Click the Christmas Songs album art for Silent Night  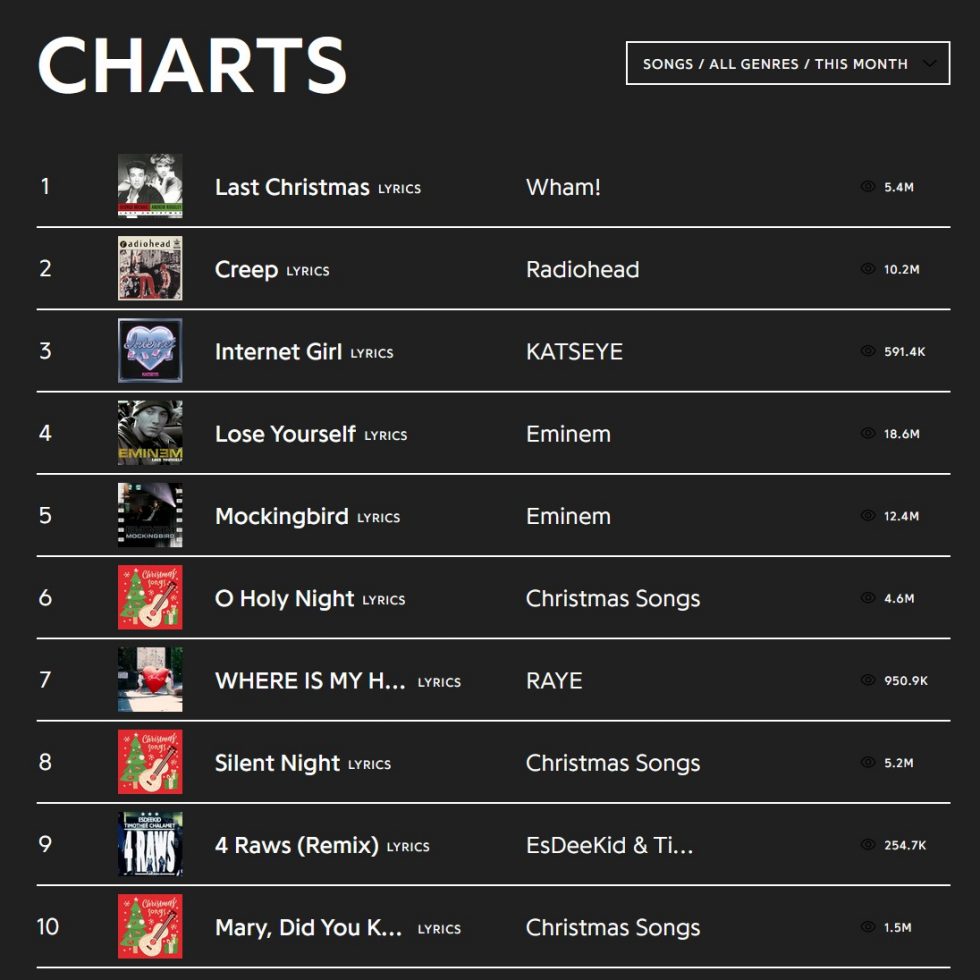click(149, 763)
